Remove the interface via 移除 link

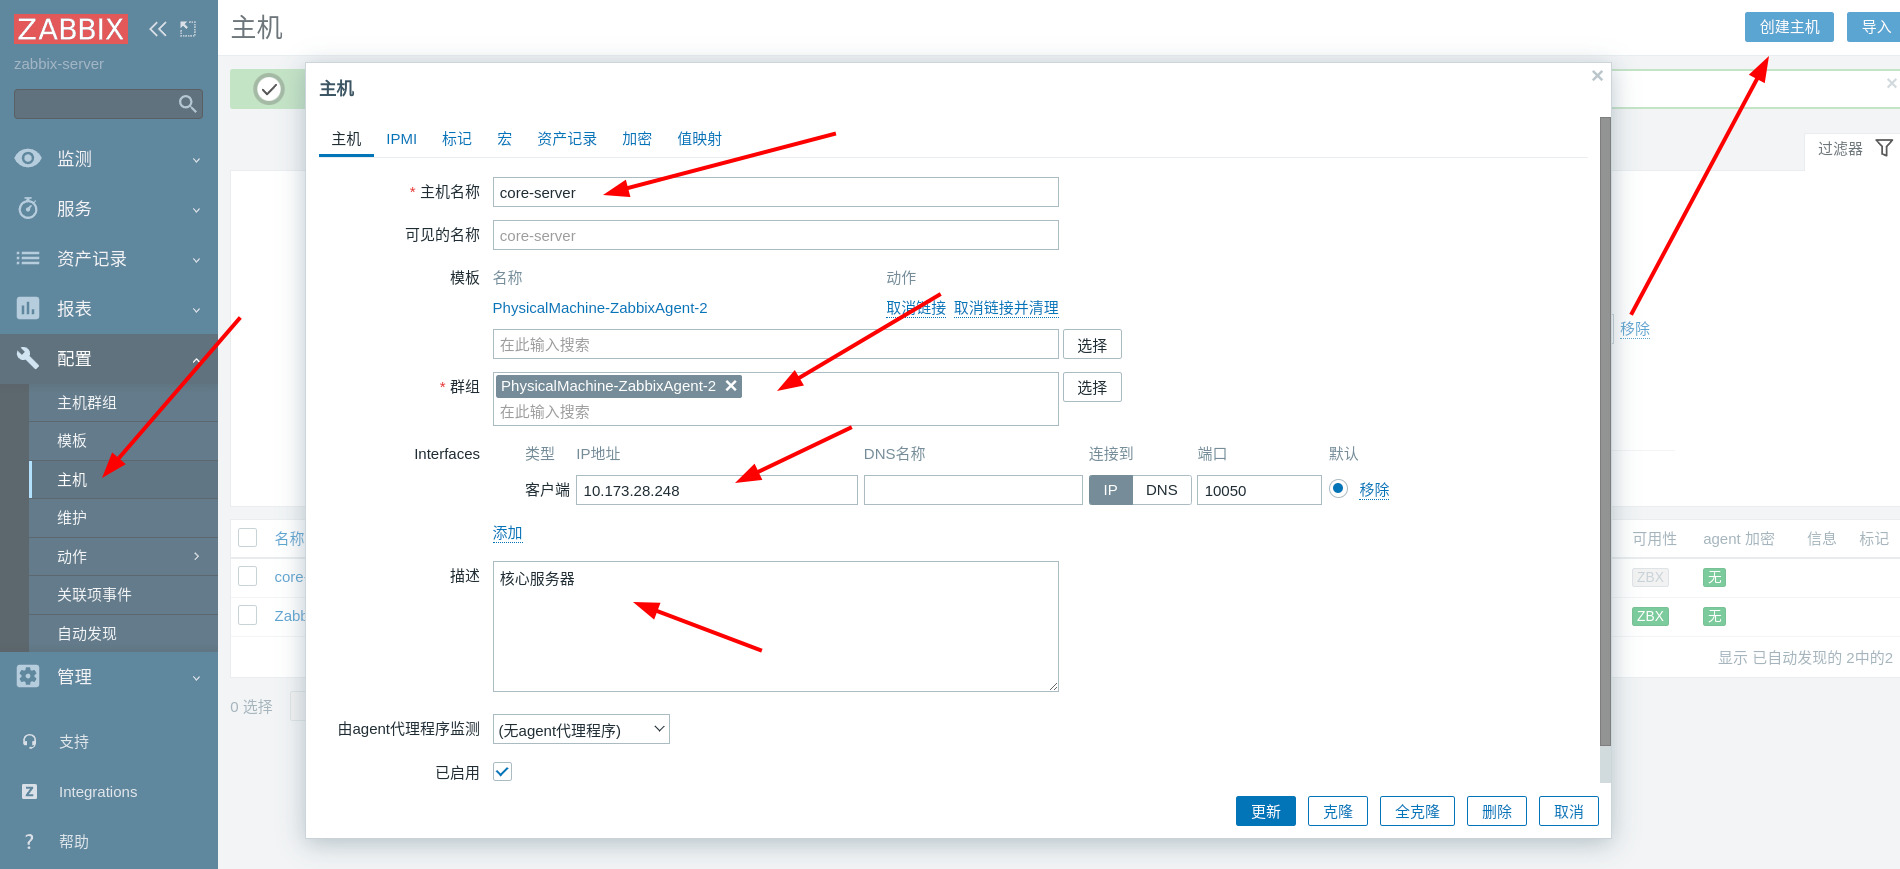tap(1374, 490)
